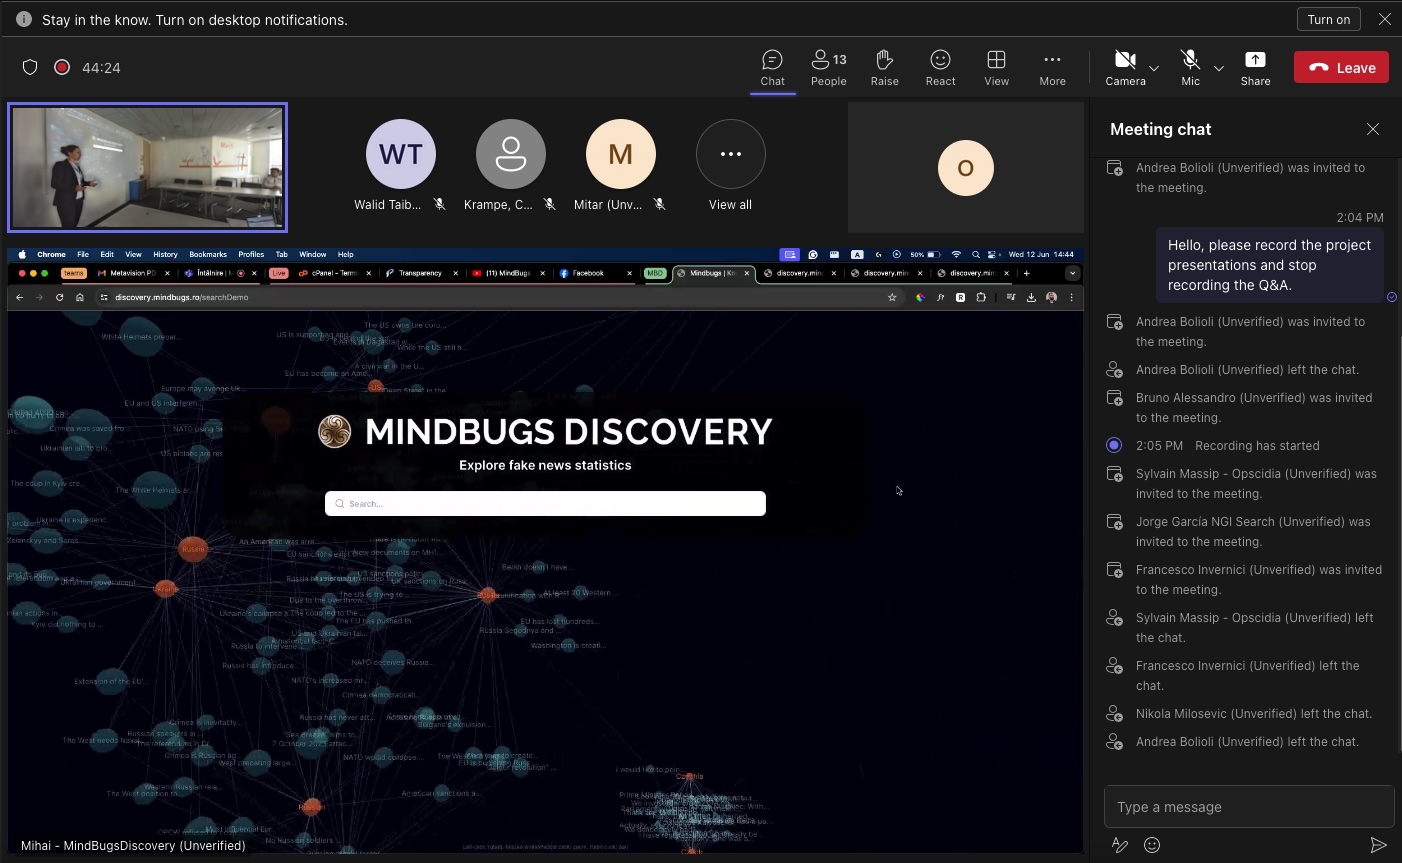Click the reload button in shared Chrome

pyautogui.click(x=60, y=297)
